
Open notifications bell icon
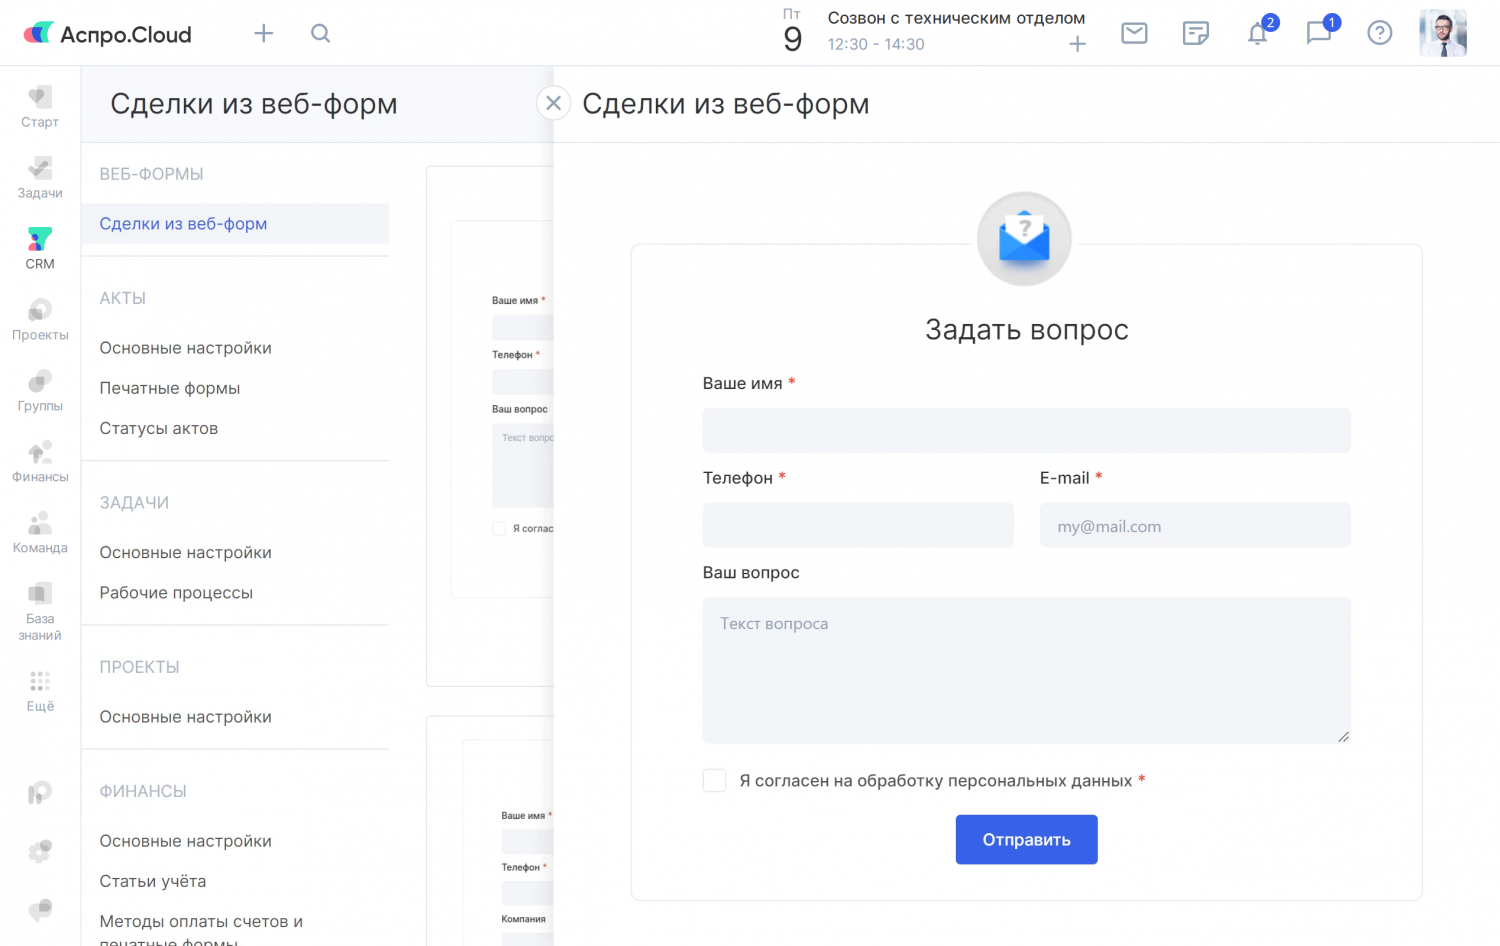(x=1257, y=34)
